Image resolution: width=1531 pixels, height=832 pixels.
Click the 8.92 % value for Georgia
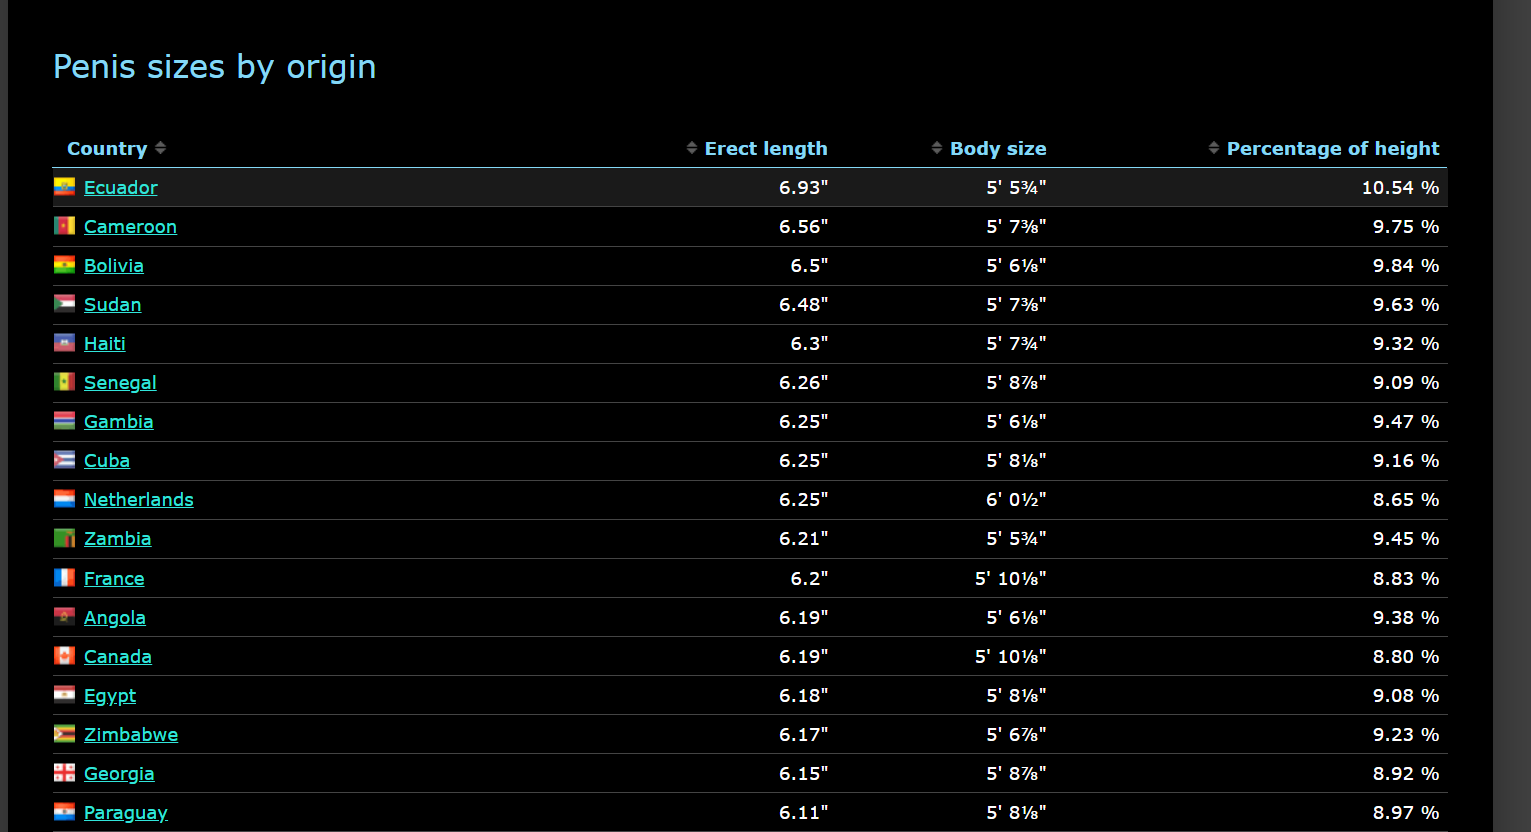[x=1406, y=773]
